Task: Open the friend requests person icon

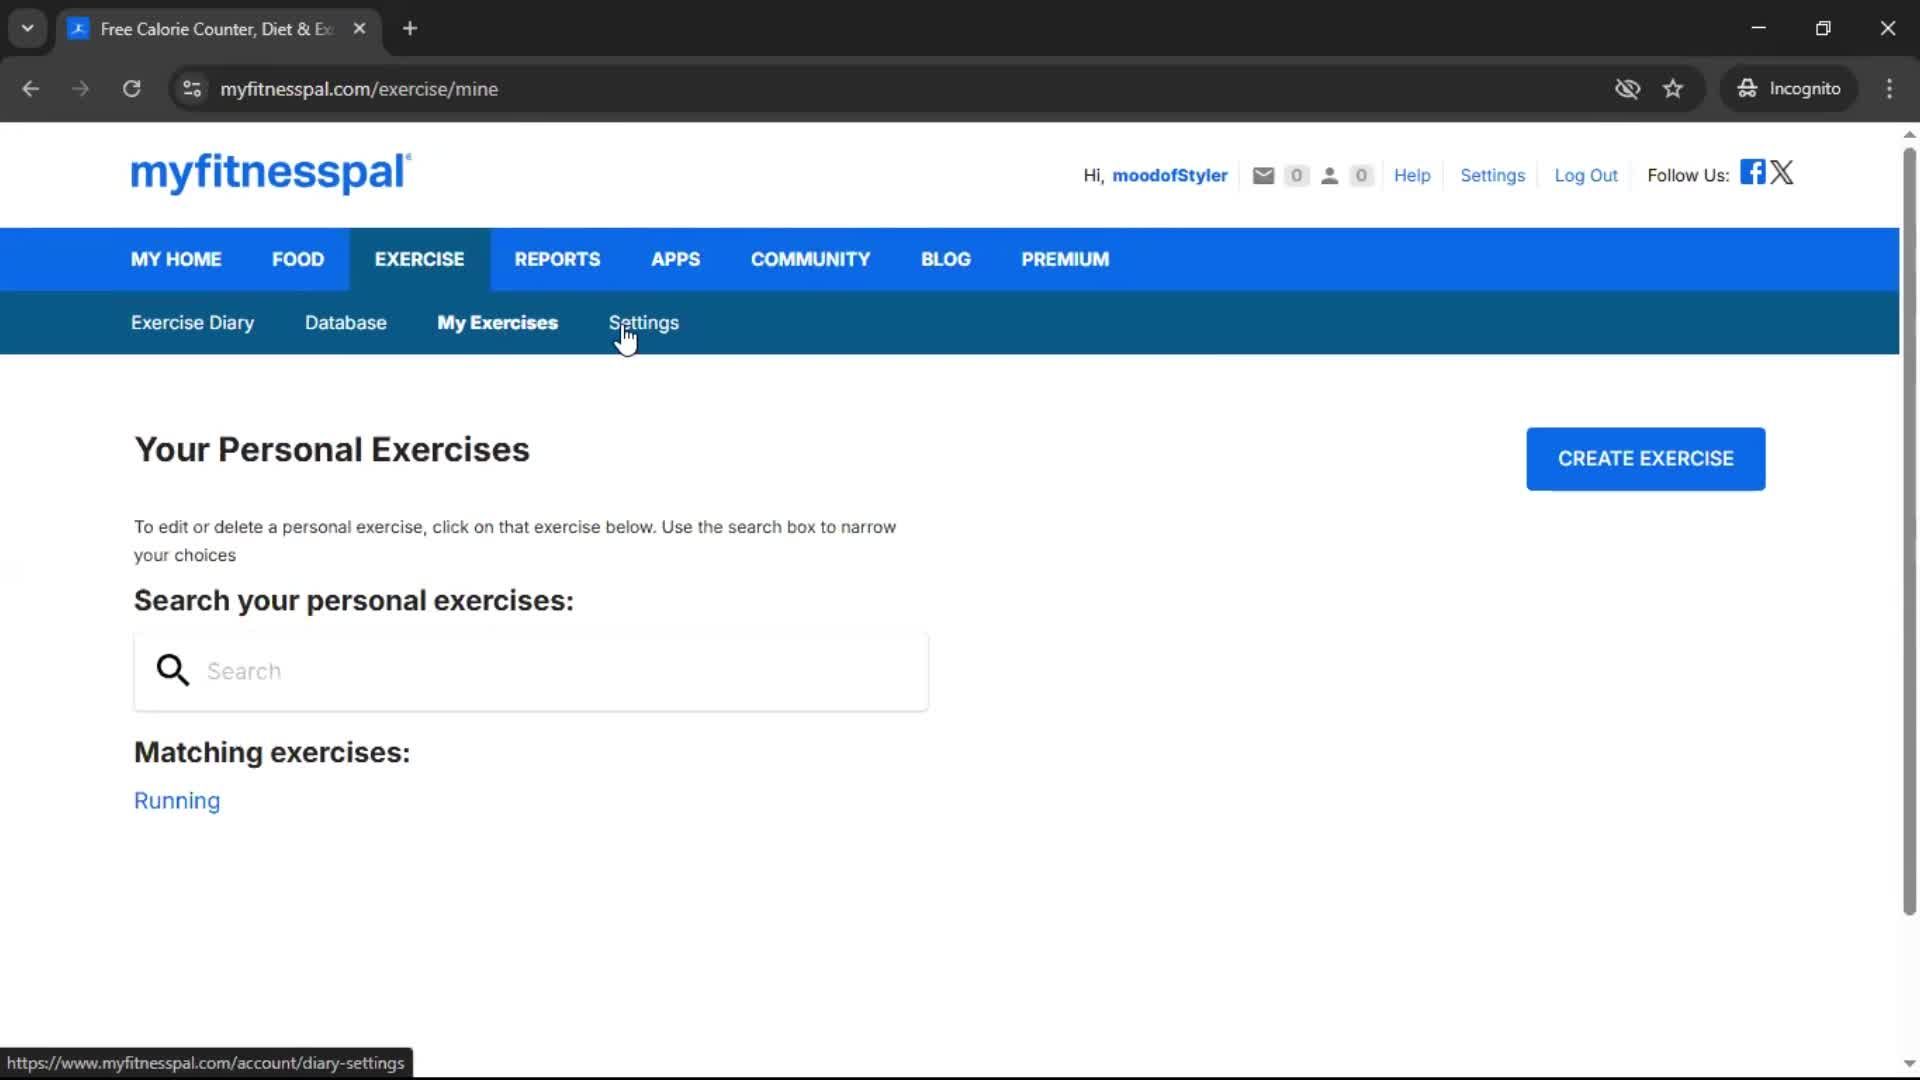Action: pyautogui.click(x=1329, y=176)
